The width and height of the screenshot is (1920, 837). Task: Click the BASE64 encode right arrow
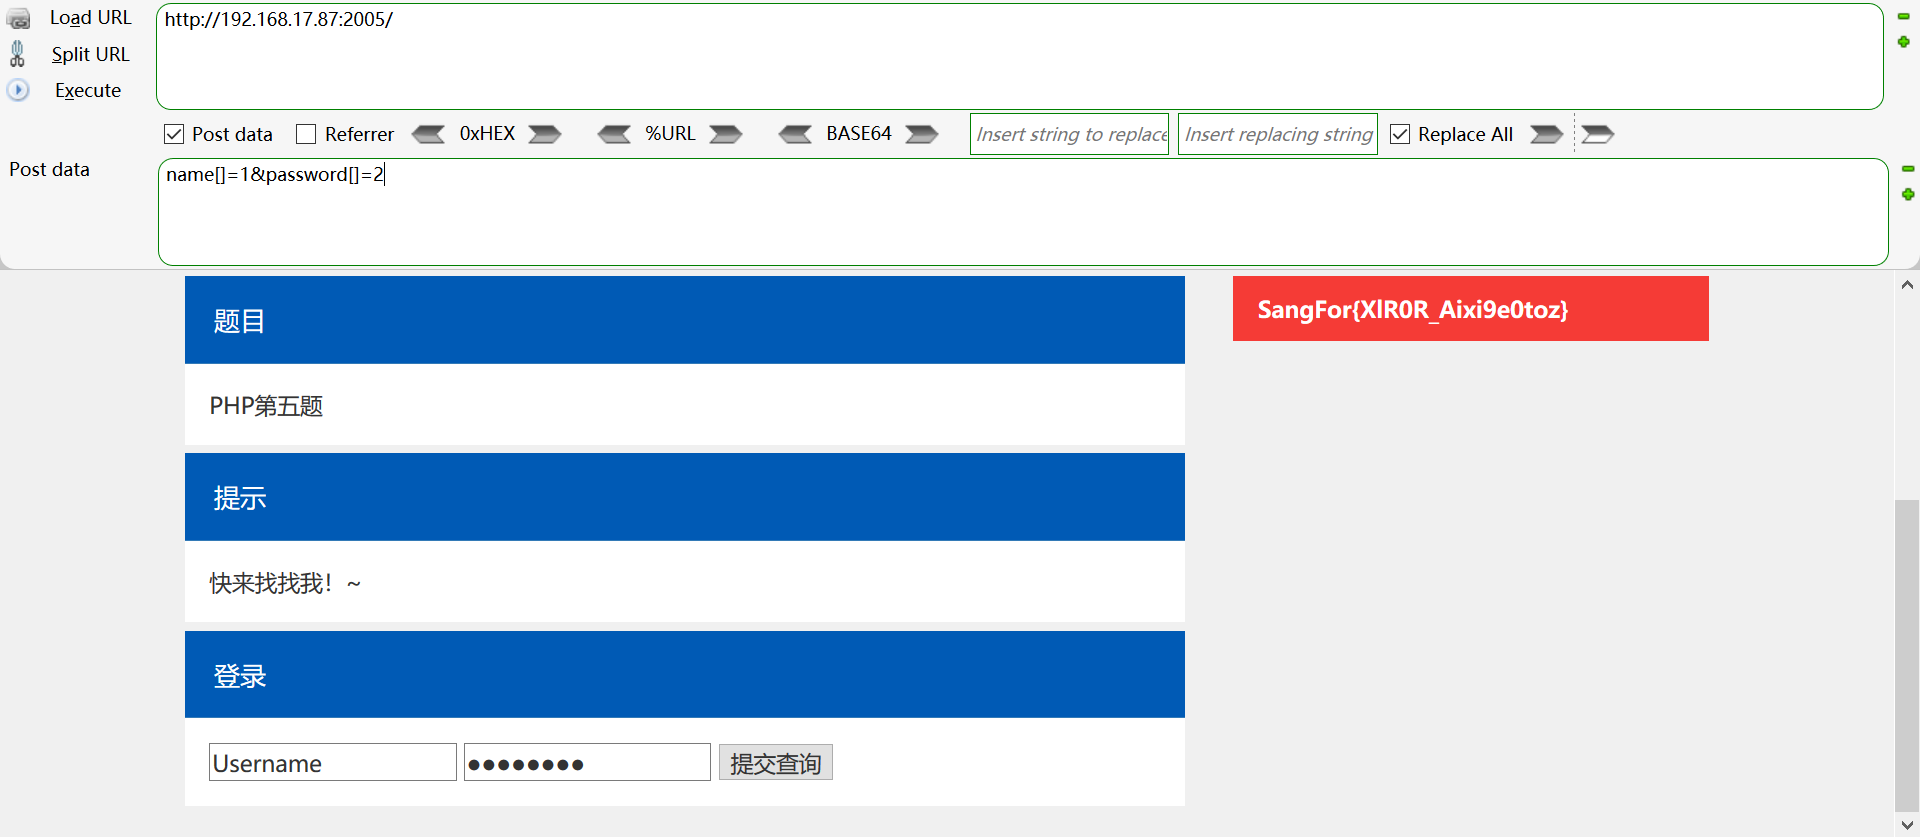click(922, 134)
